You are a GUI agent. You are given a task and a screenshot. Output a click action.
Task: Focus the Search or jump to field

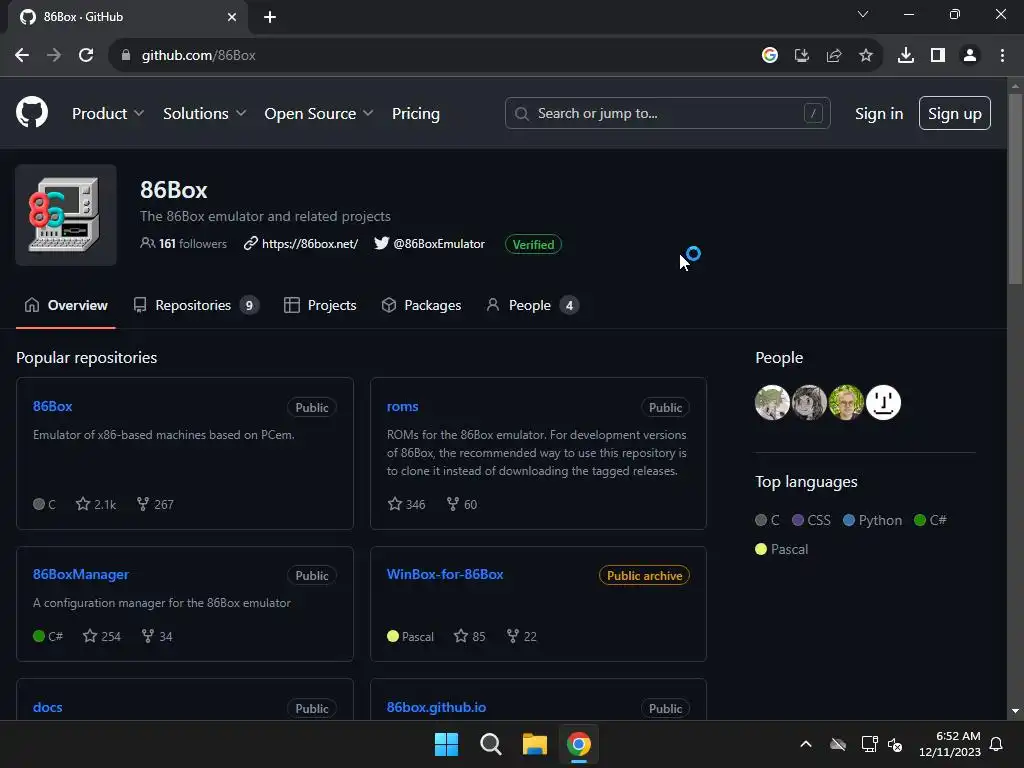[667, 113]
